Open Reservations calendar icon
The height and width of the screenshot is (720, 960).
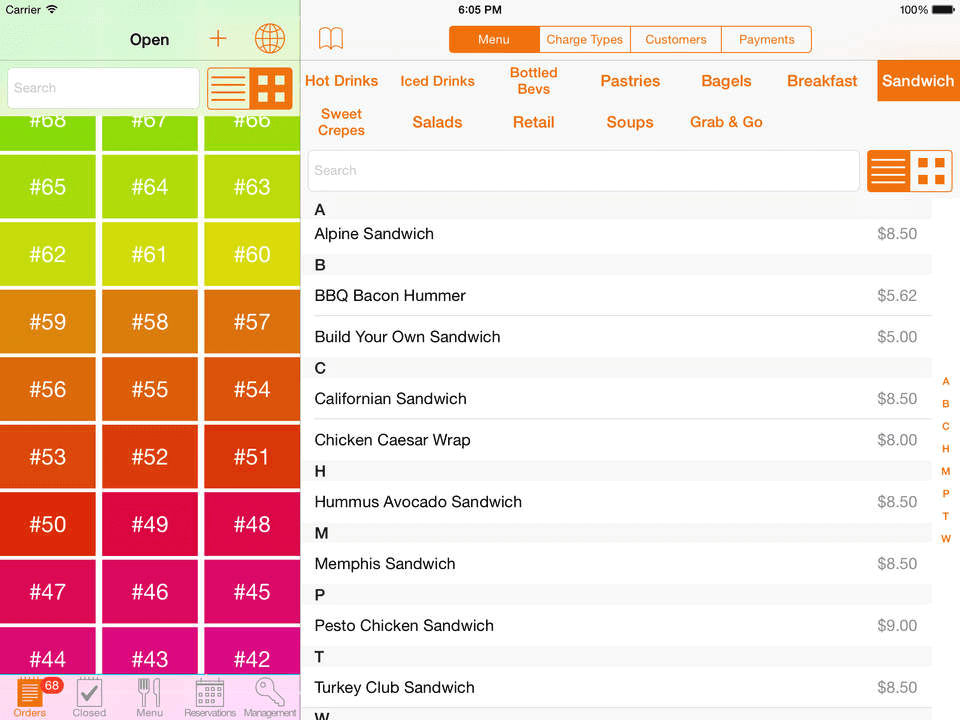[209, 697]
